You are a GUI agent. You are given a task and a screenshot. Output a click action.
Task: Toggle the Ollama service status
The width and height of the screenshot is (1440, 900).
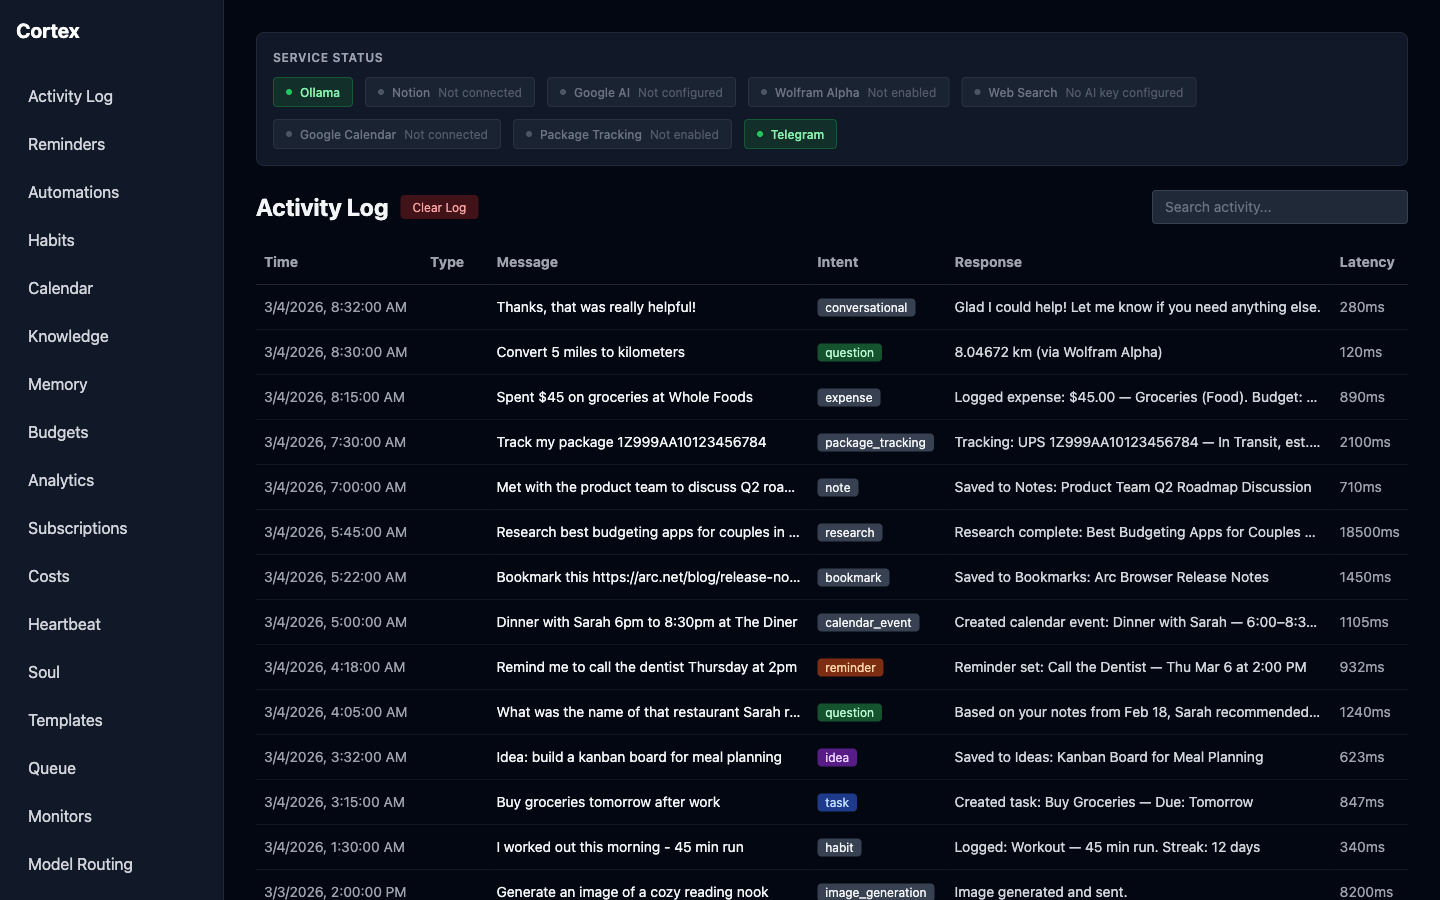coord(313,92)
